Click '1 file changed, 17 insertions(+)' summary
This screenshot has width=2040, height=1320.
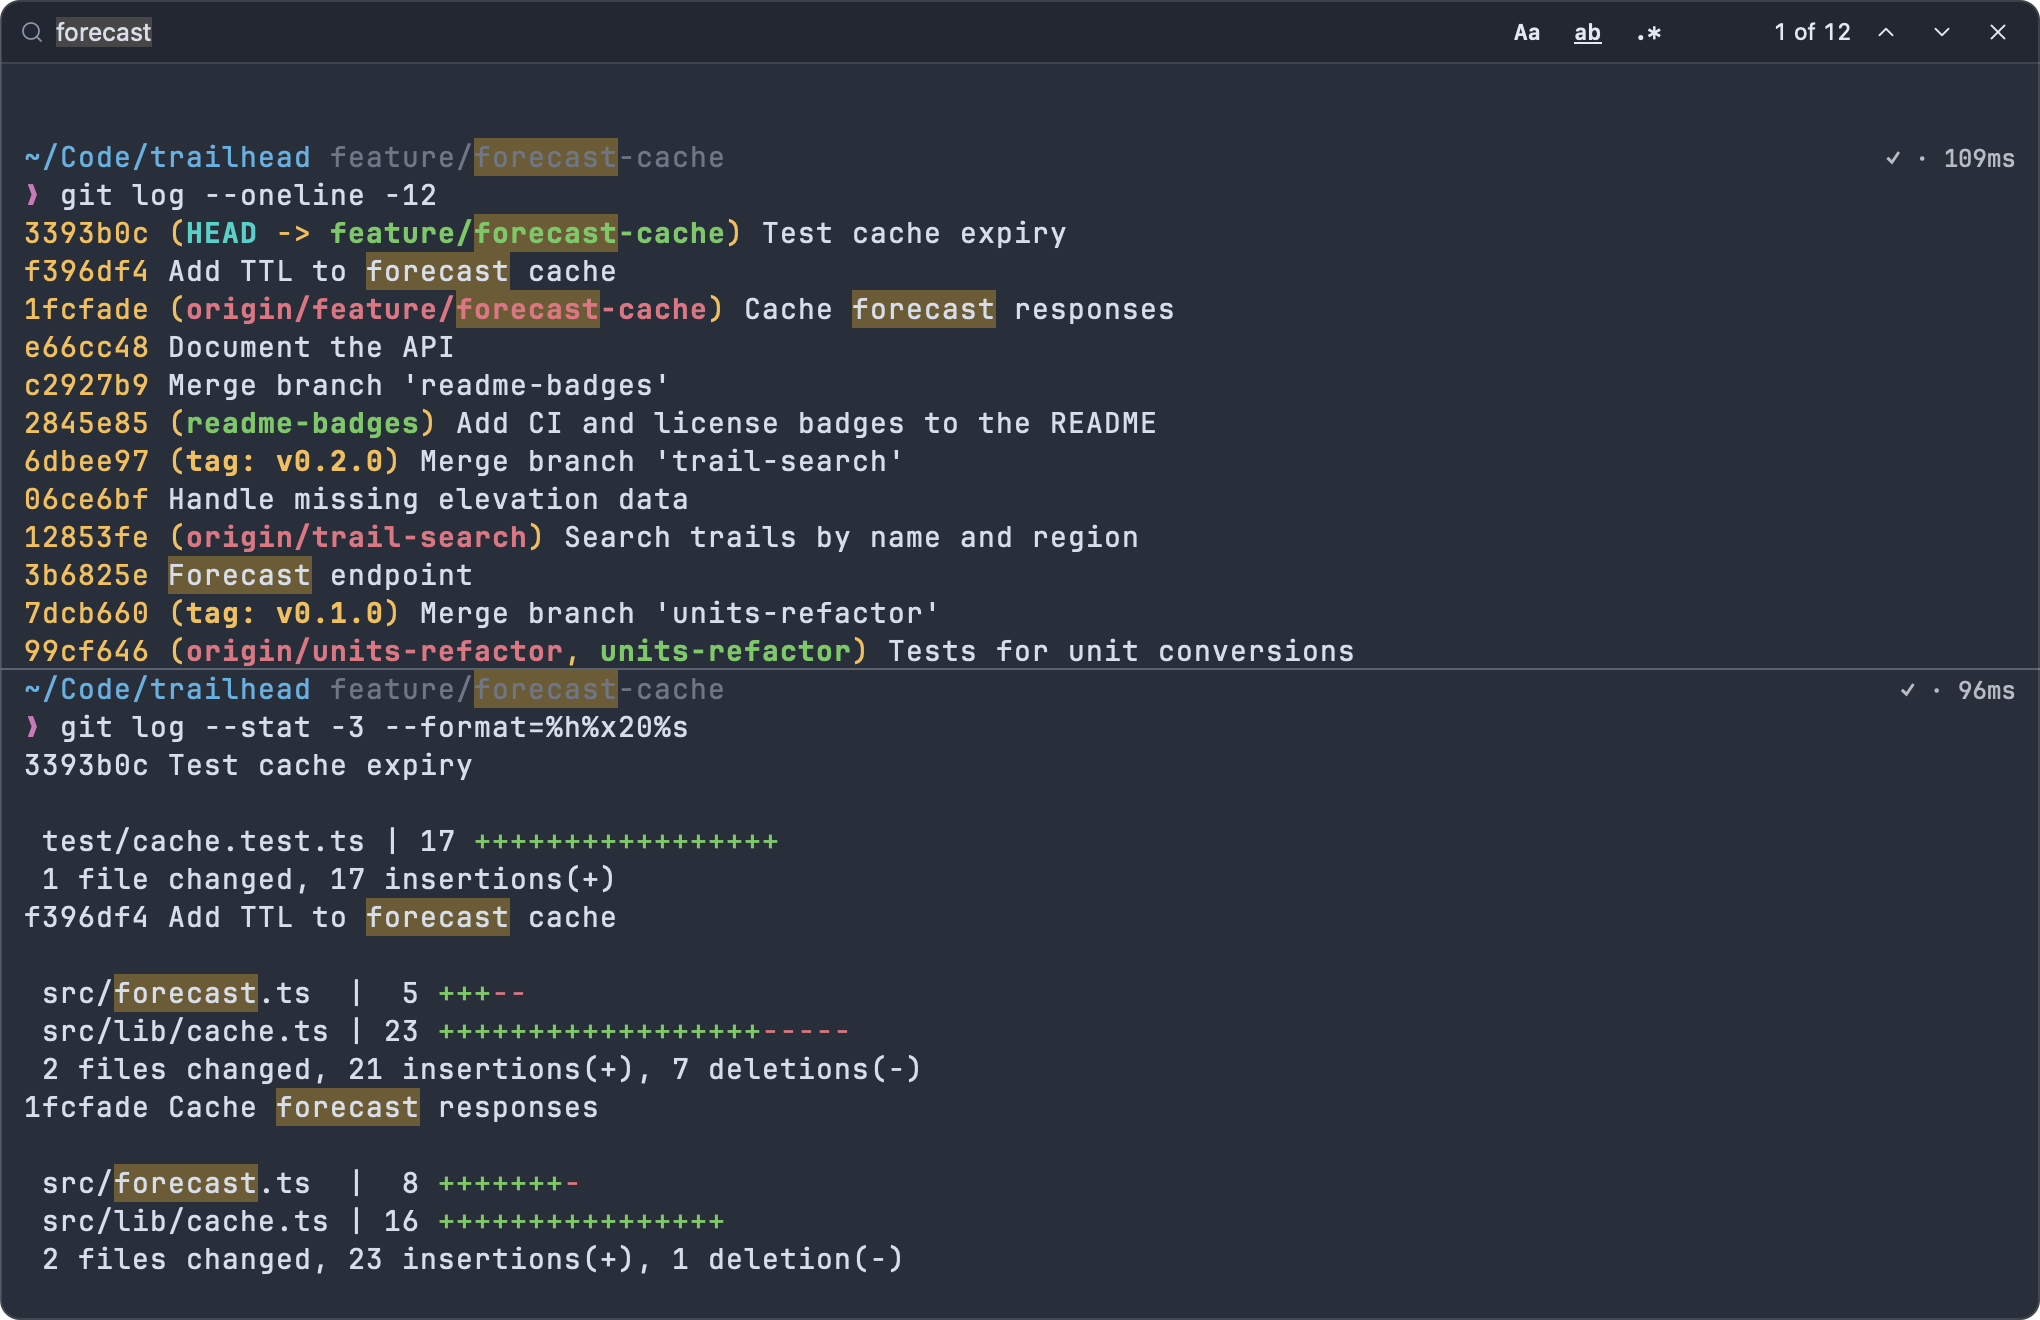click(329, 879)
